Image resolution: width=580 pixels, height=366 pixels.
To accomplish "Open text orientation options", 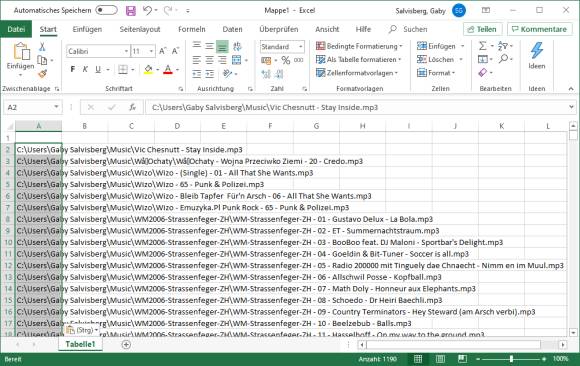I will (x=227, y=74).
